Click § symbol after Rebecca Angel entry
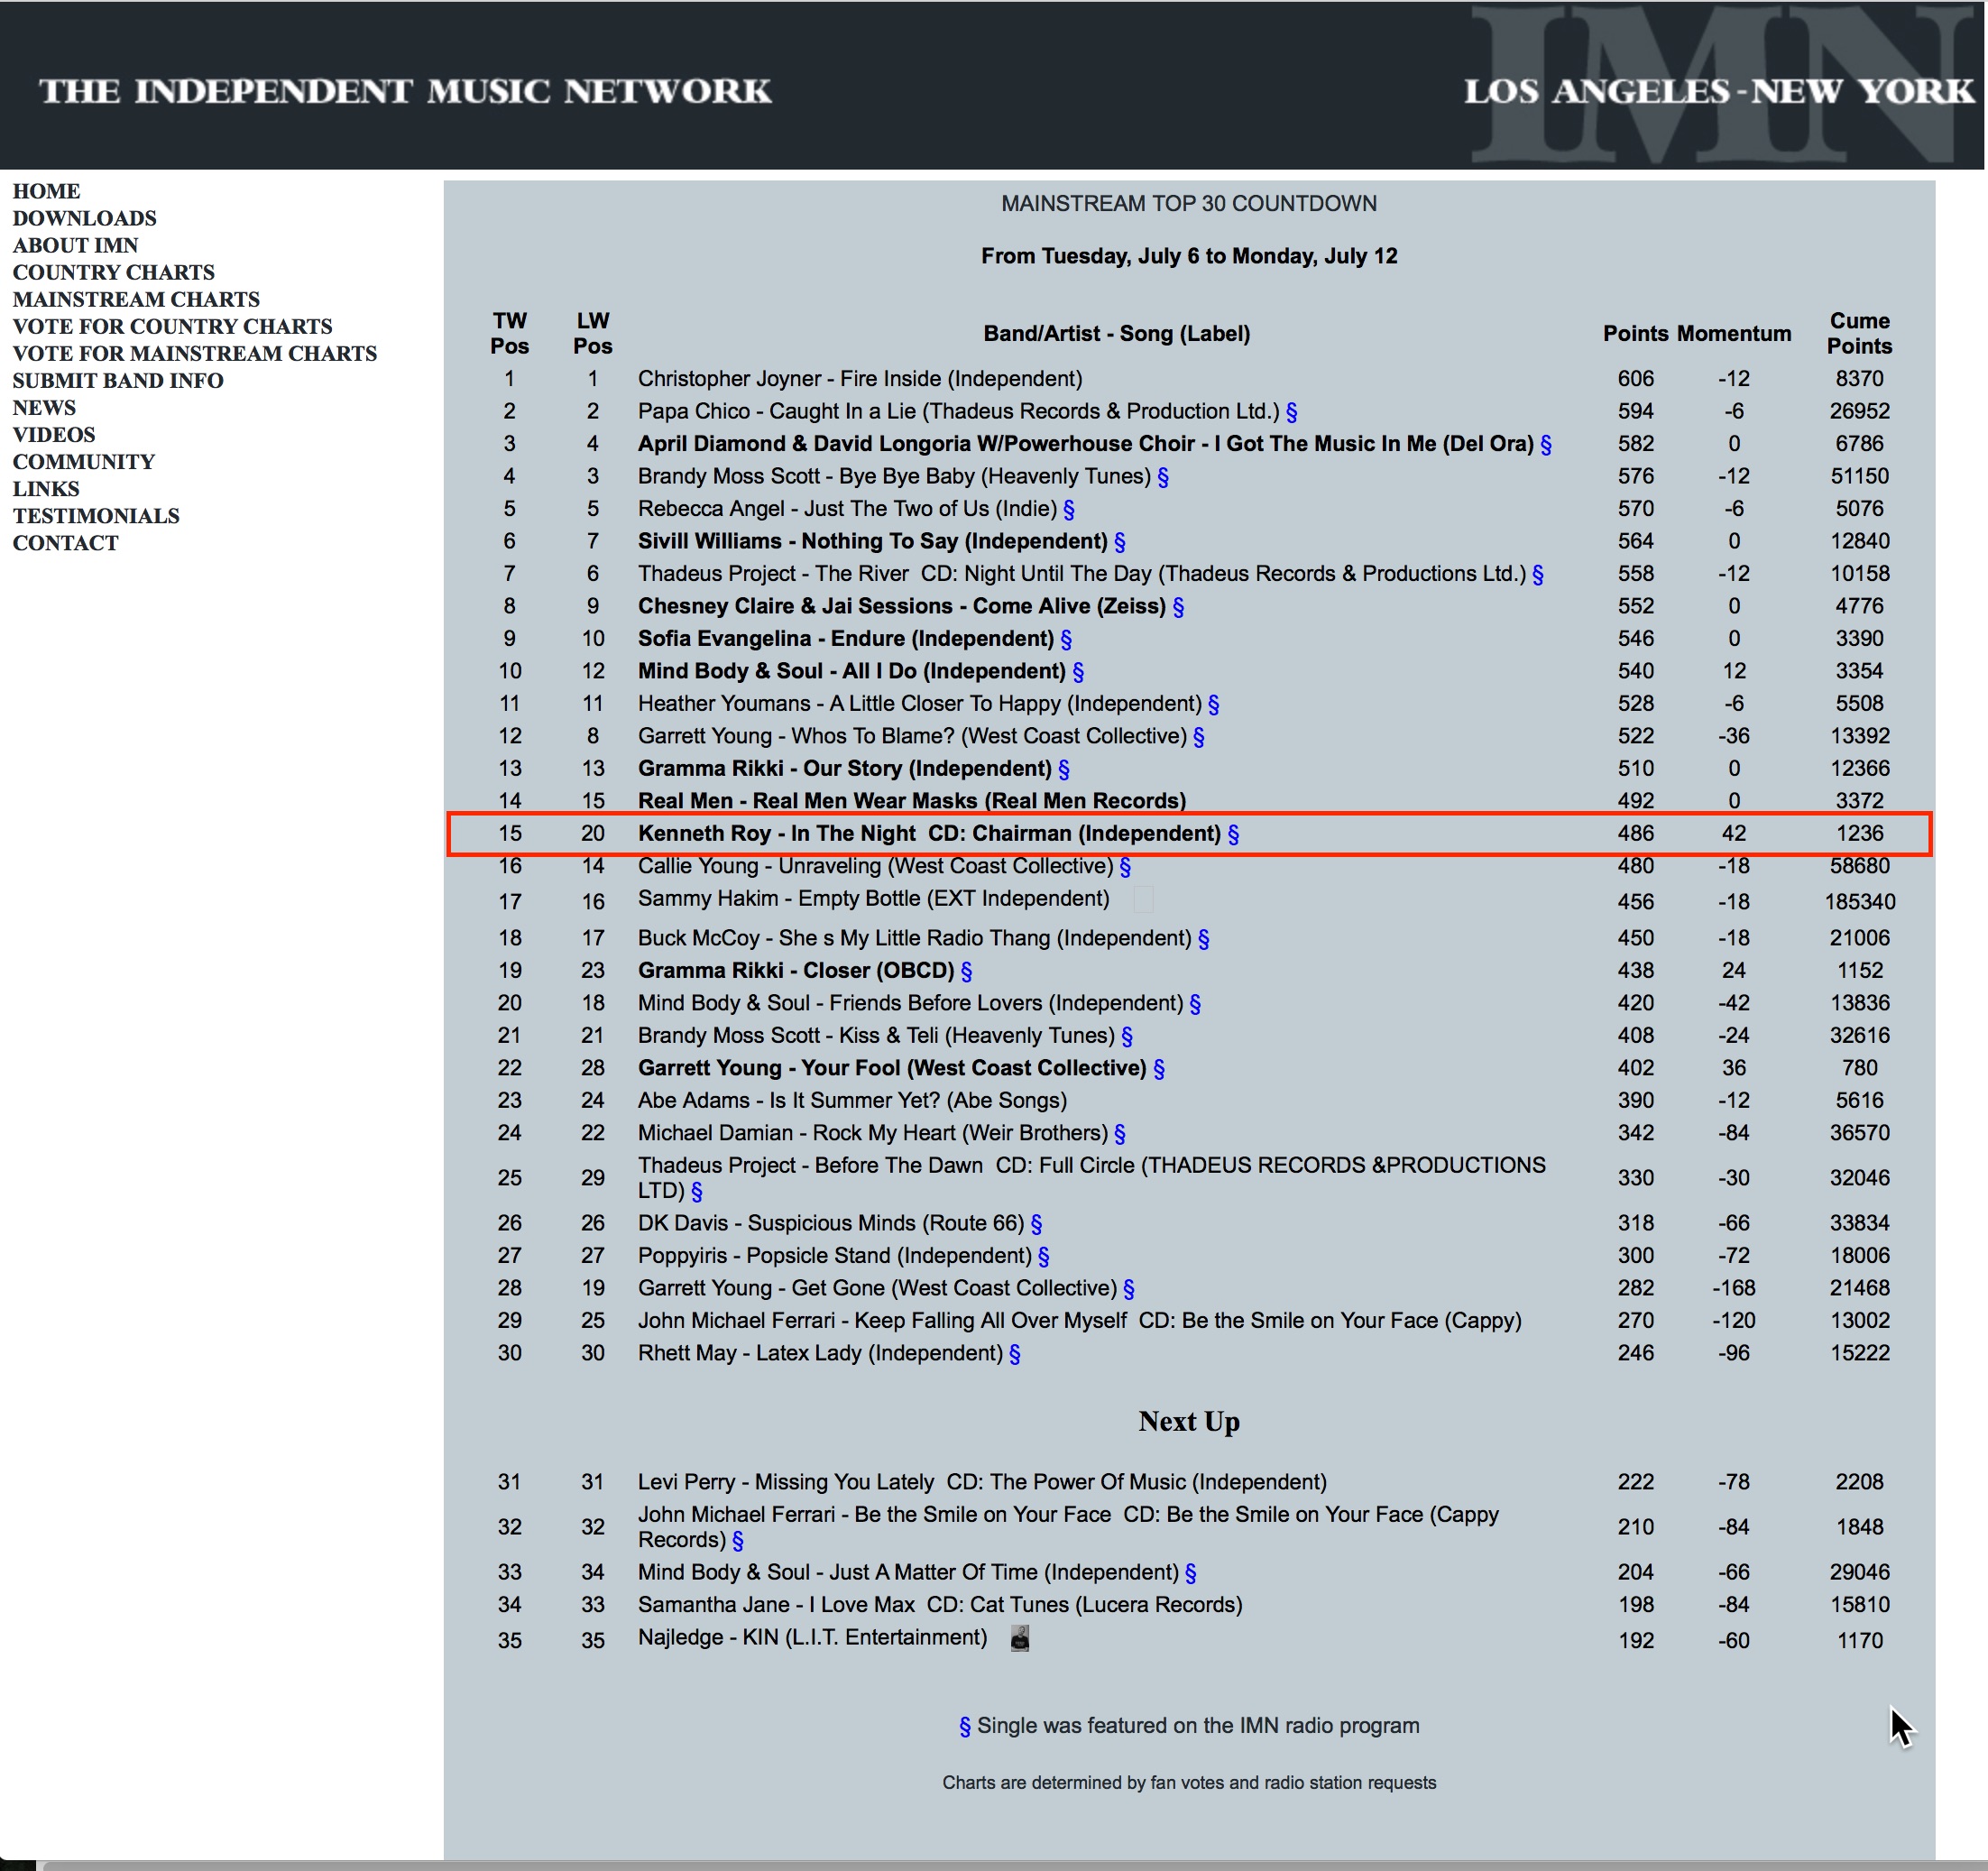 click(x=1069, y=510)
